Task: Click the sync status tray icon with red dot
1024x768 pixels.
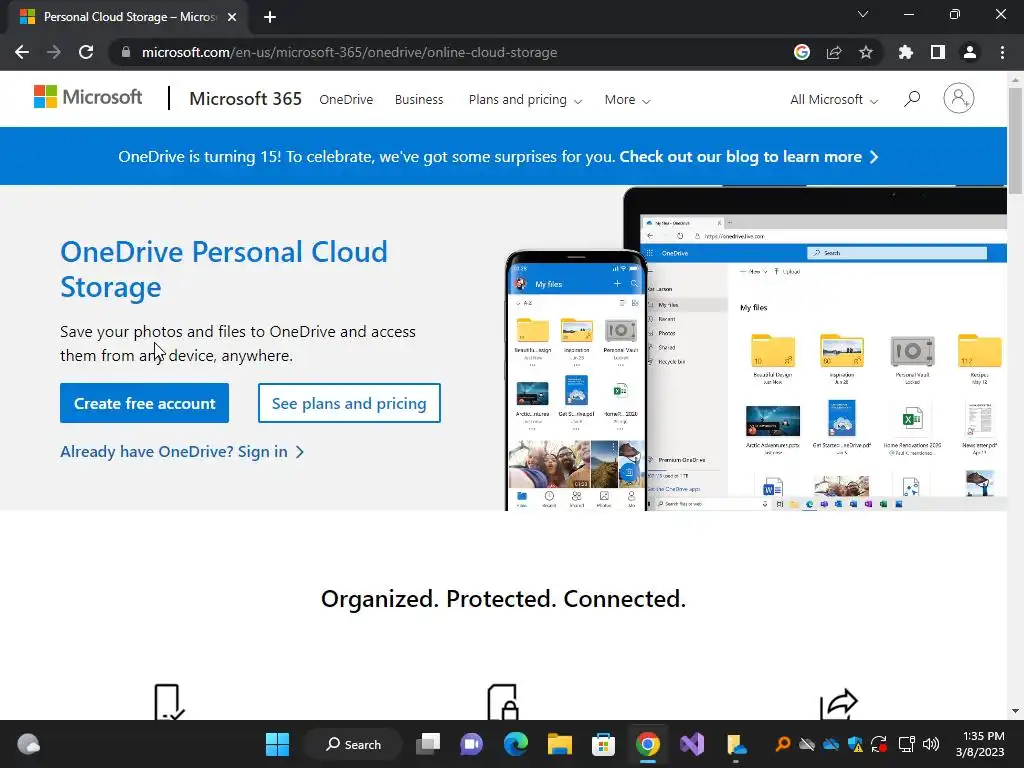Action: 879,744
